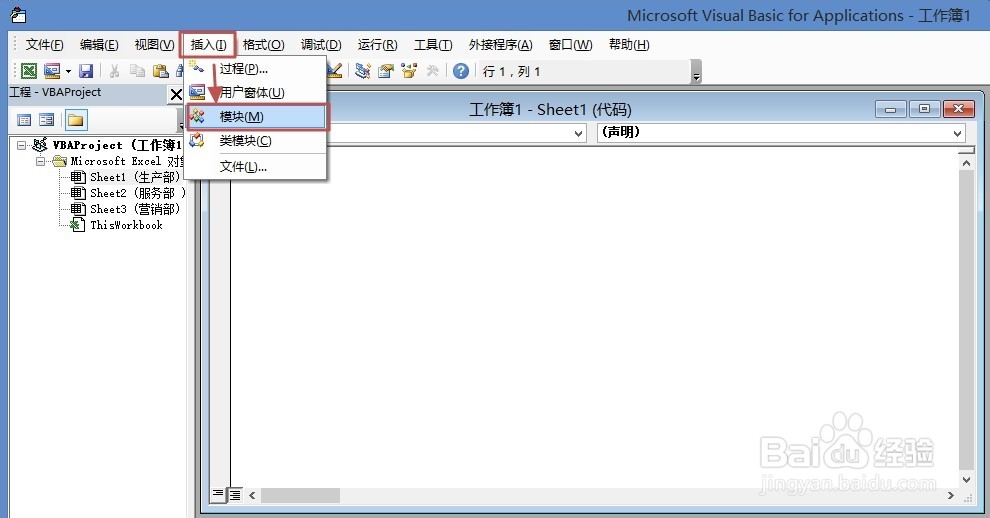Open the 调试(D) menu

(321, 45)
